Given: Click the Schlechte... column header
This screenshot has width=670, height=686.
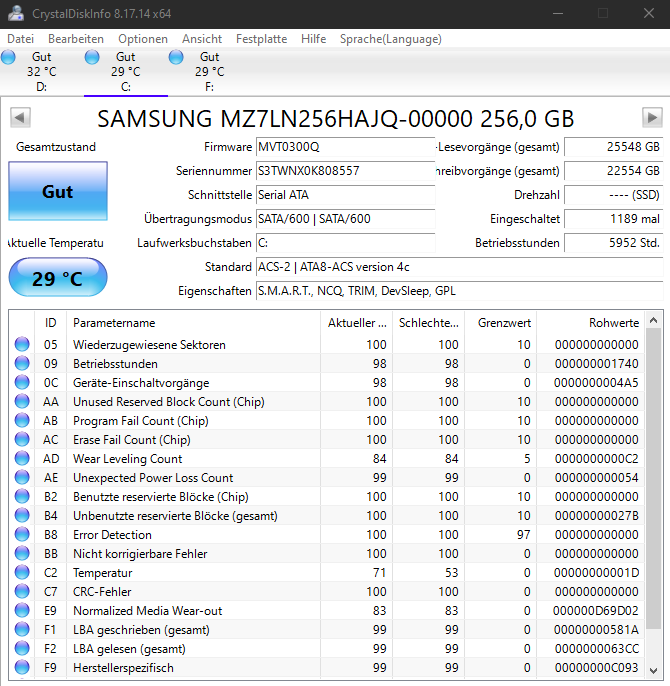Looking at the screenshot, I should (x=429, y=323).
